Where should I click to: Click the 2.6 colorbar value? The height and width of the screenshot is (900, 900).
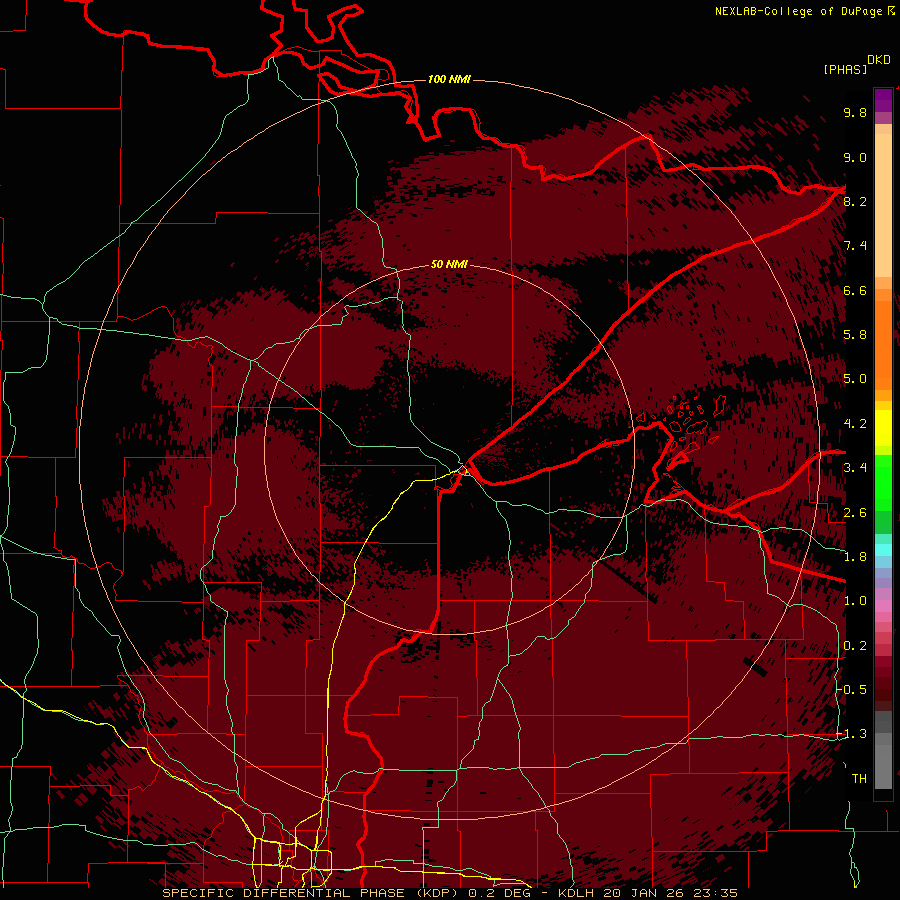pos(855,513)
